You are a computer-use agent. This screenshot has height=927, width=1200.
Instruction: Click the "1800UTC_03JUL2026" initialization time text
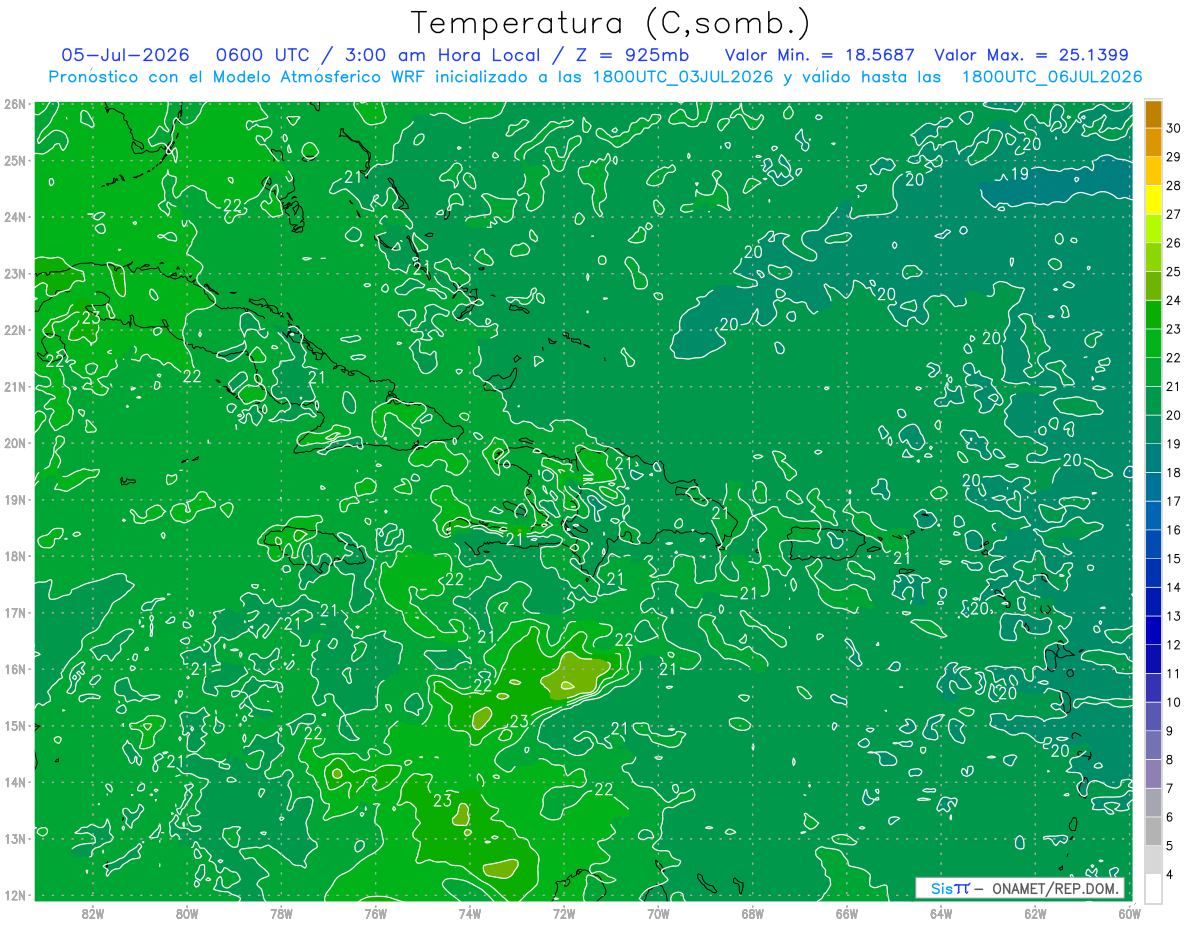(x=683, y=77)
